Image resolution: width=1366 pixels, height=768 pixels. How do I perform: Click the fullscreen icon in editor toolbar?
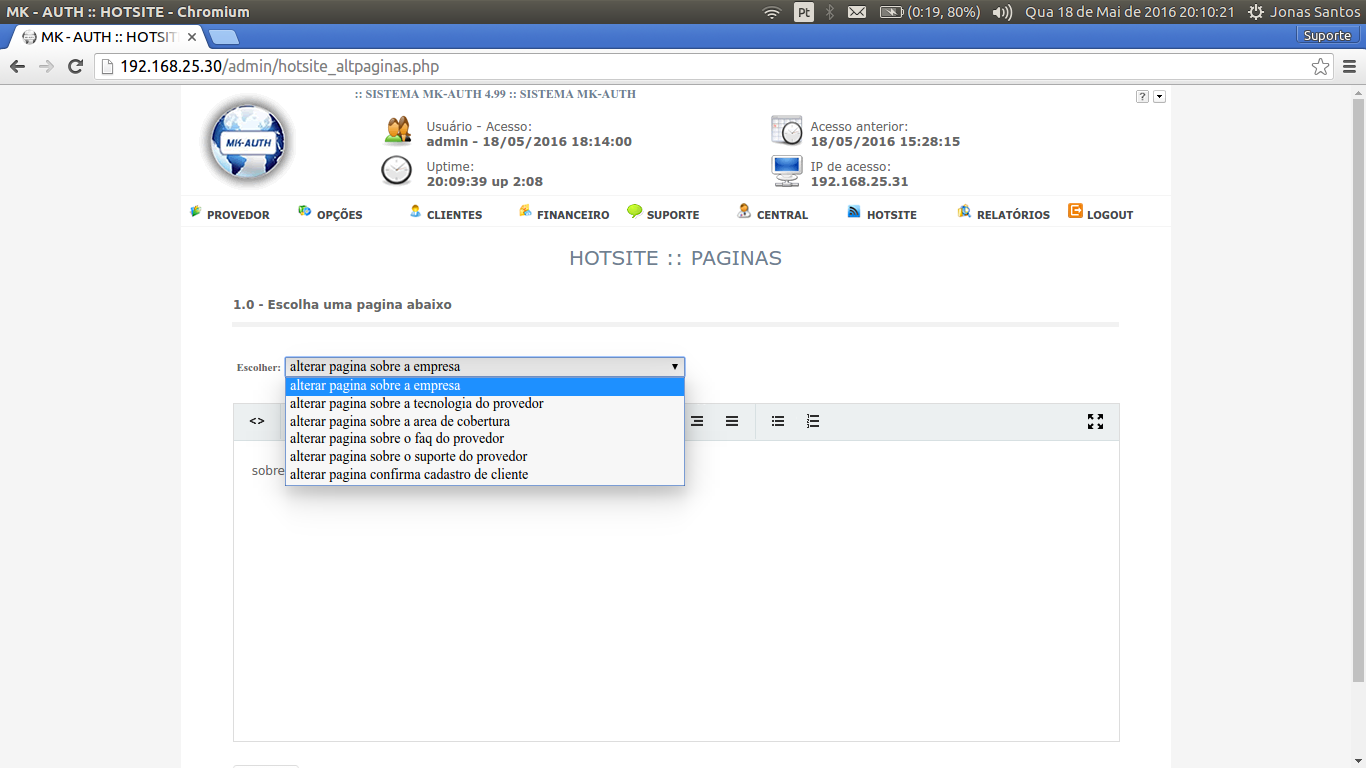[x=1095, y=422]
